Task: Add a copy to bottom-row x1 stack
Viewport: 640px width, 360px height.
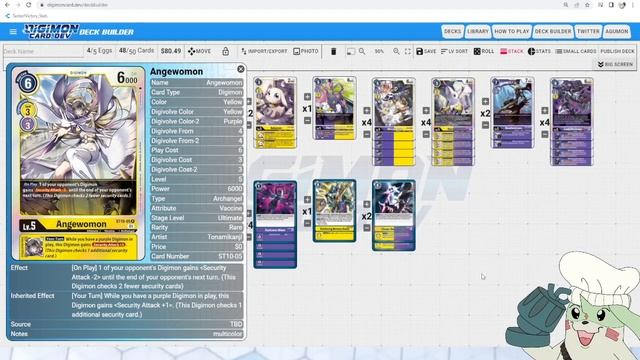Action: [x=307, y=200]
